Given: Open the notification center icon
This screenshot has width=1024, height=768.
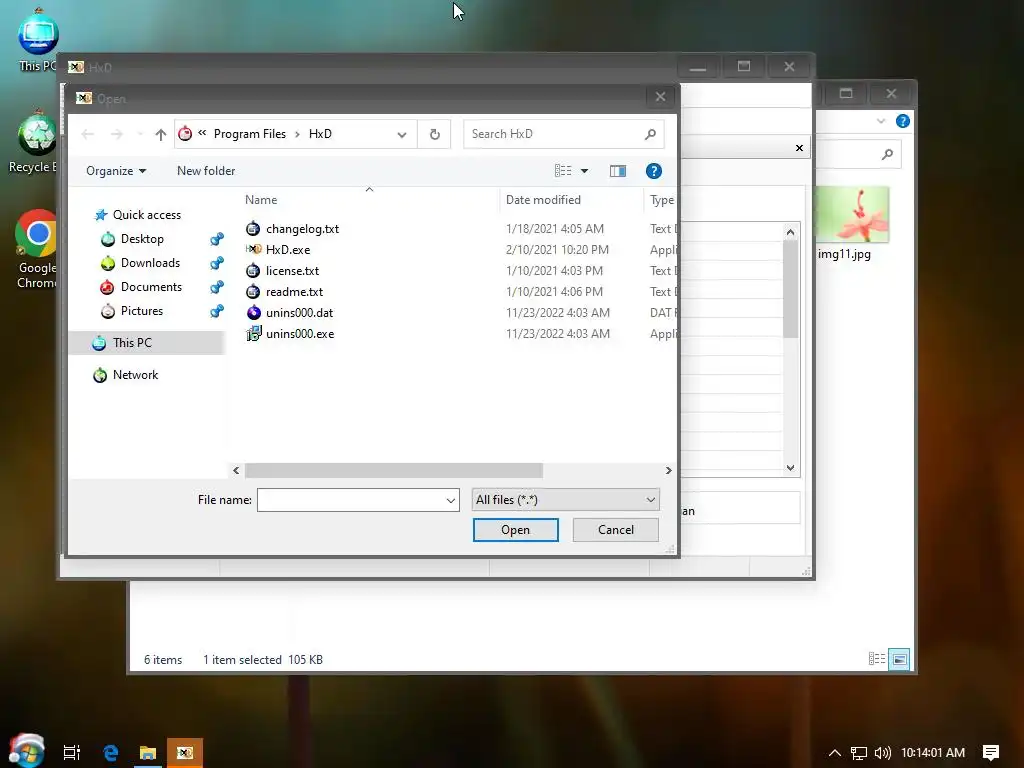Looking at the screenshot, I should [991, 753].
